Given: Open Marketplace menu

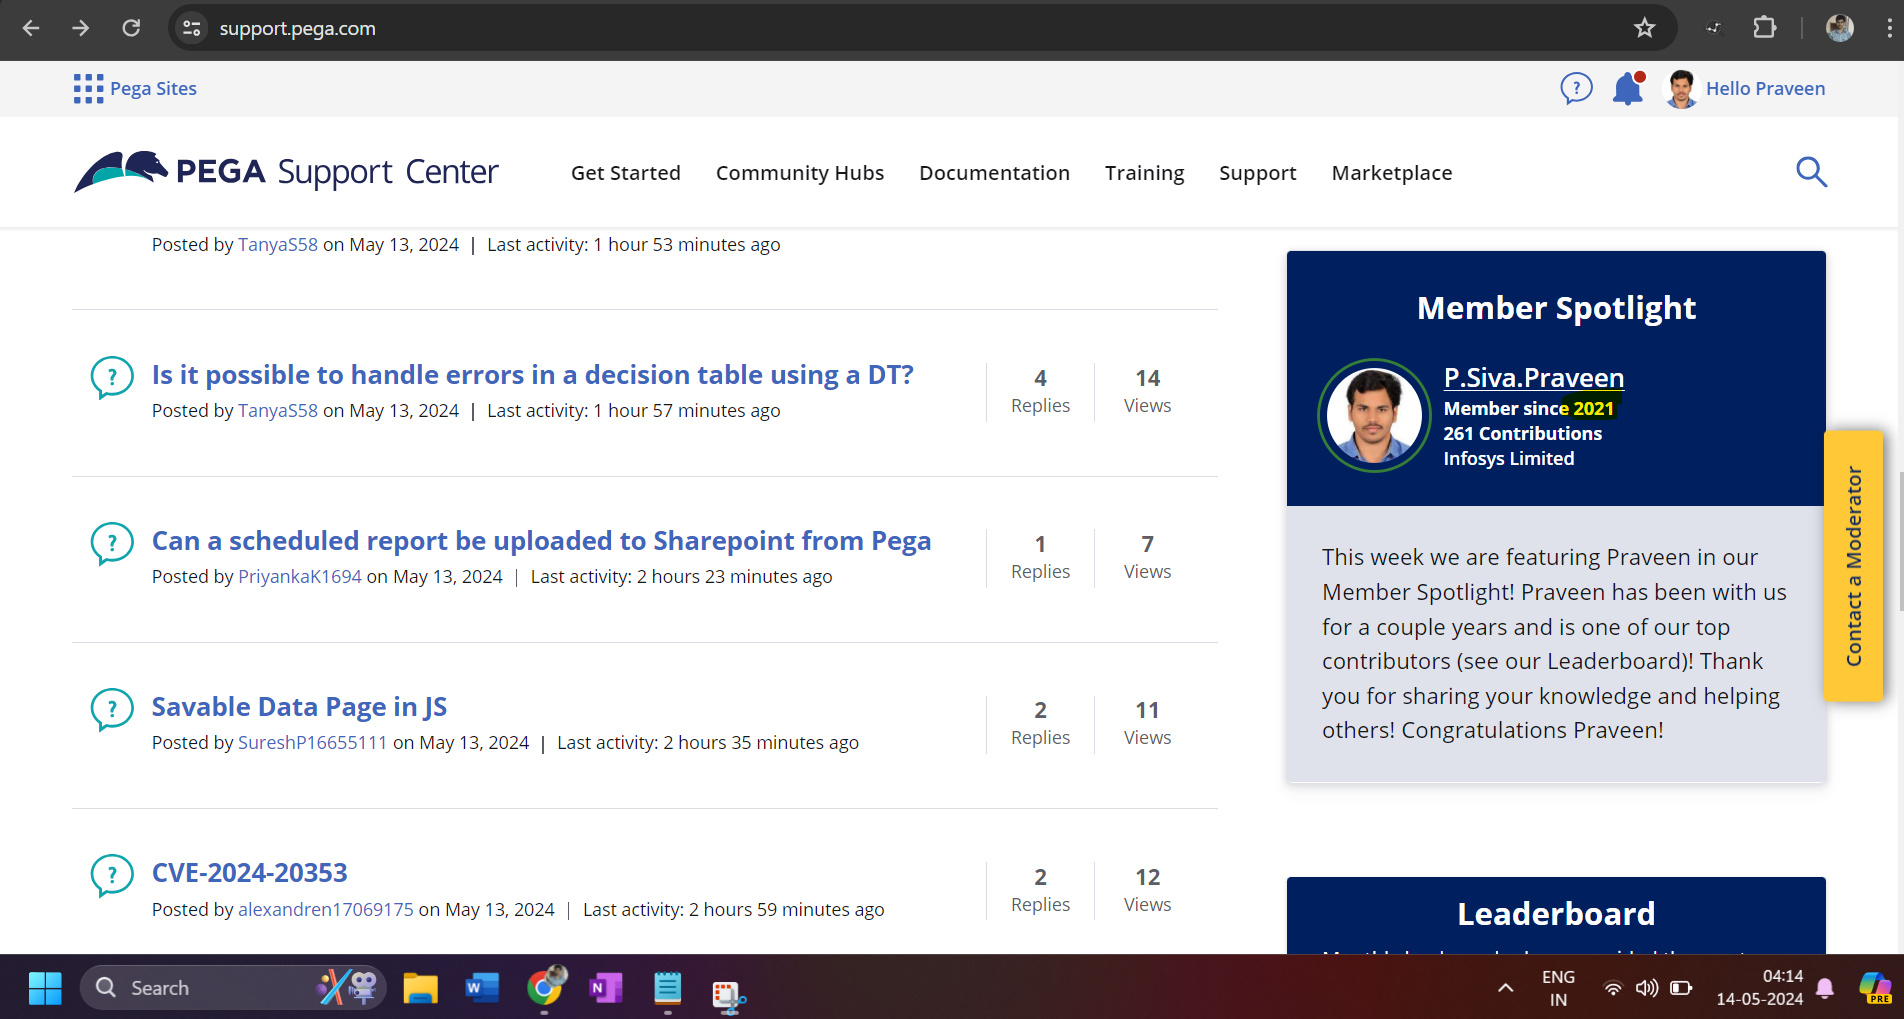Looking at the screenshot, I should click(1392, 172).
